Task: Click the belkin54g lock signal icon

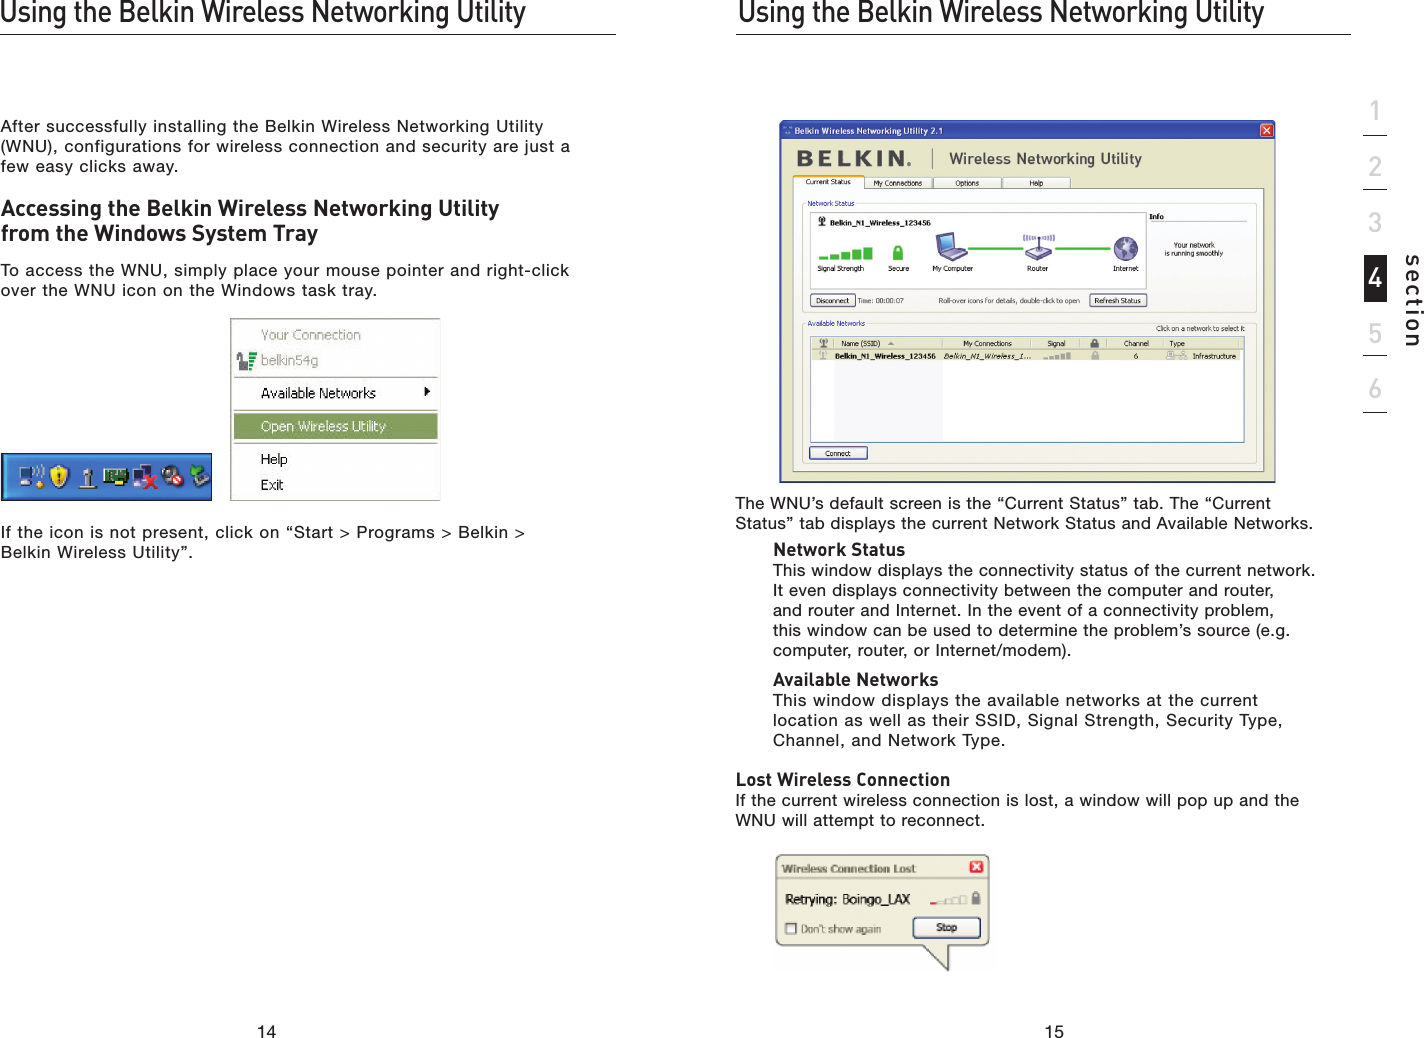Action: tap(246, 361)
